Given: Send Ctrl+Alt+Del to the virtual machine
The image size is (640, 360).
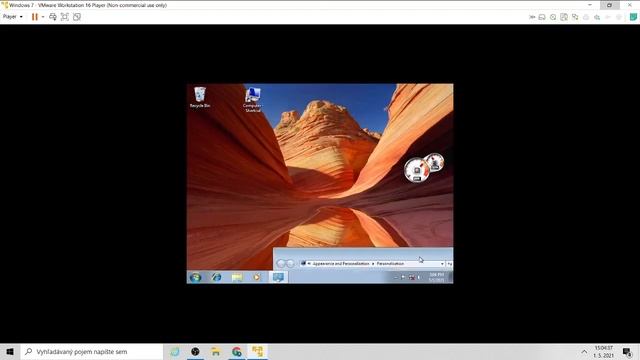Looking at the screenshot, I should [x=53, y=17].
